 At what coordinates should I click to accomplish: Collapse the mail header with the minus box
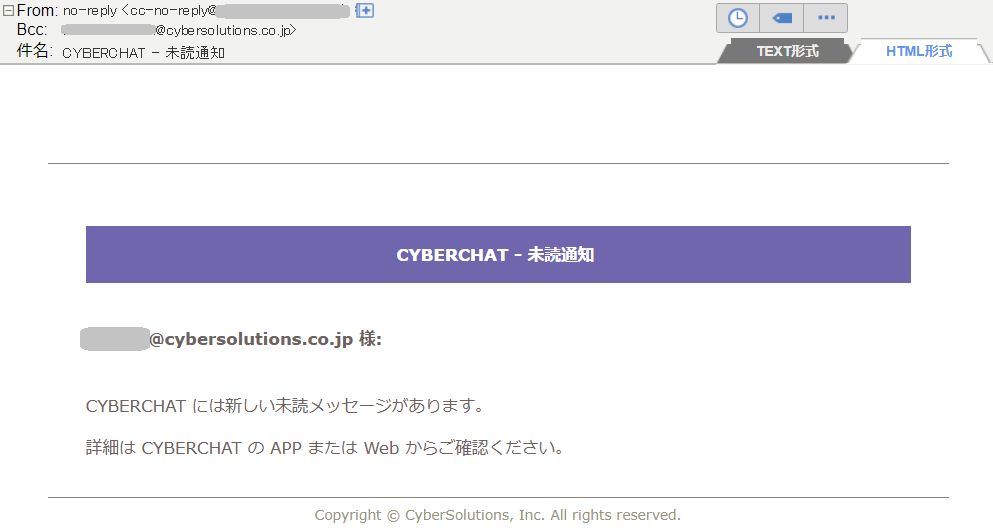click(x=8, y=11)
